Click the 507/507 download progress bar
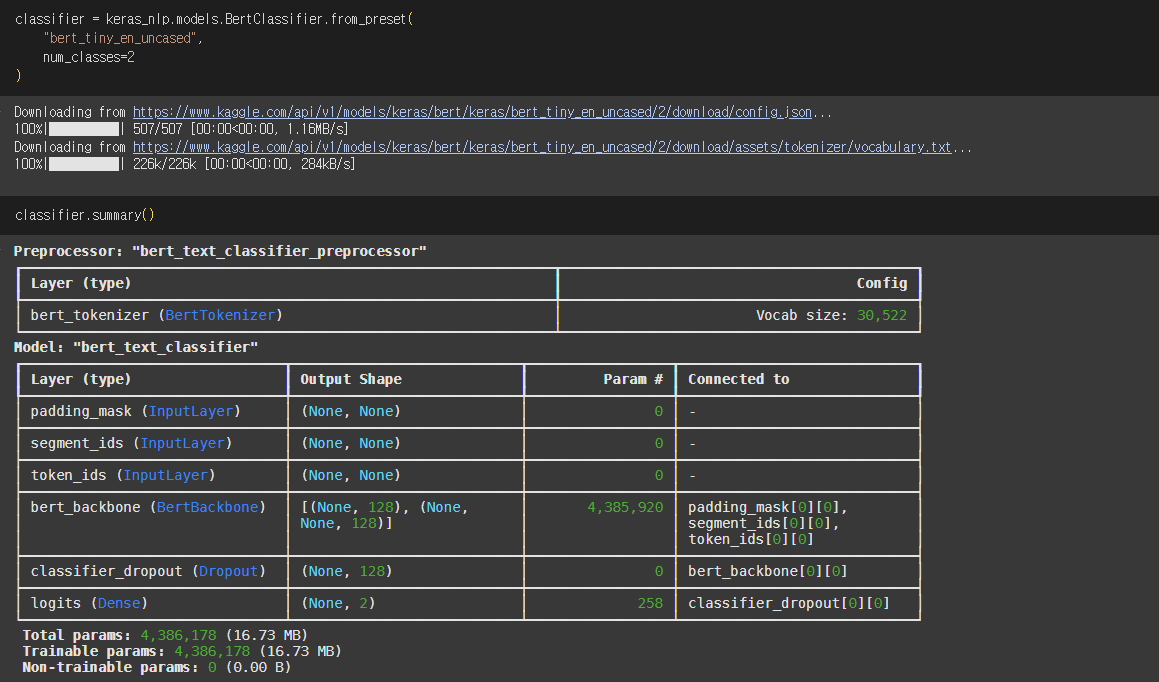The height and width of the screenshot is (682, 1159). (84, 129)
